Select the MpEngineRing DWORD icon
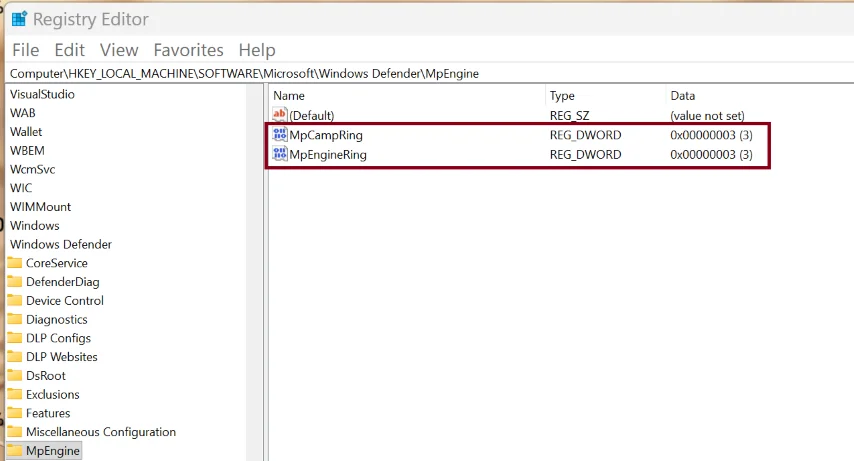This screenshot has height=461, width=854. pyautogui.click(x=280, y=154)
